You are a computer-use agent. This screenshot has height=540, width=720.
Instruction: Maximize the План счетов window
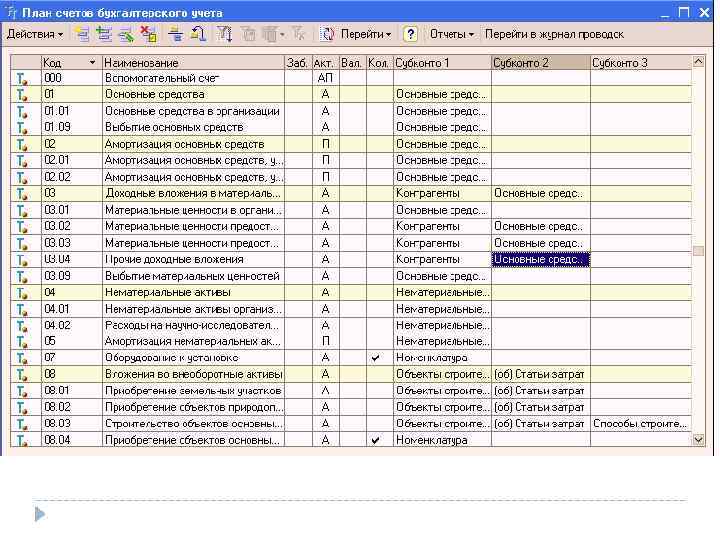pos(684,12)
